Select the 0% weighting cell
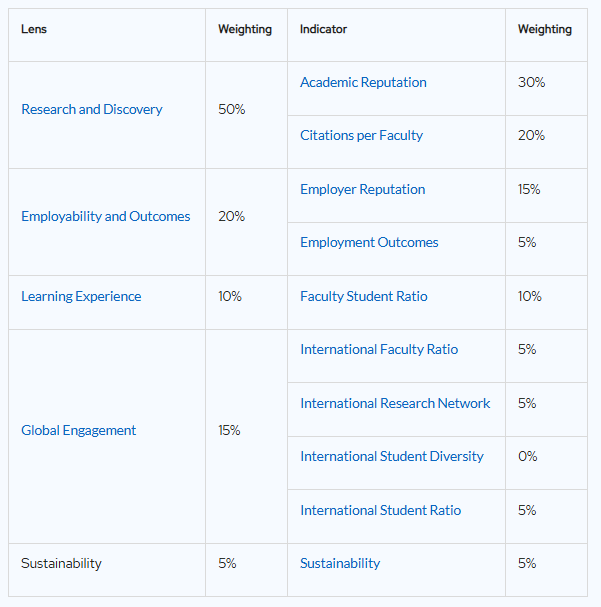This screenshot has width=601, height=607. [x=527, y=456]
